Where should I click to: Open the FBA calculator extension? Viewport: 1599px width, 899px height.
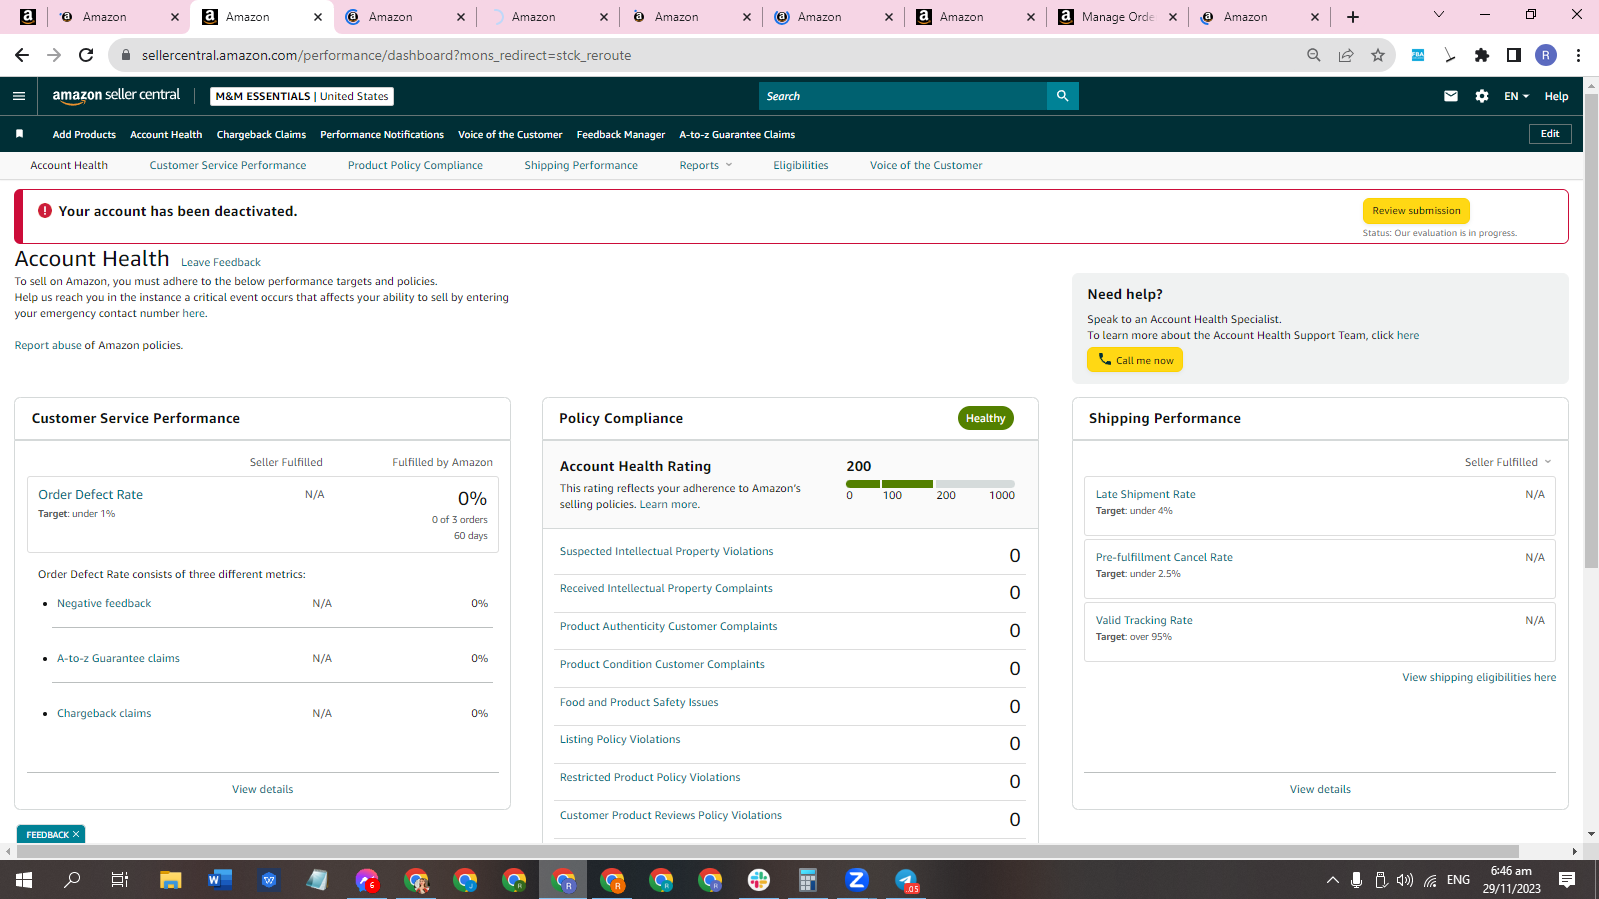1417,55
